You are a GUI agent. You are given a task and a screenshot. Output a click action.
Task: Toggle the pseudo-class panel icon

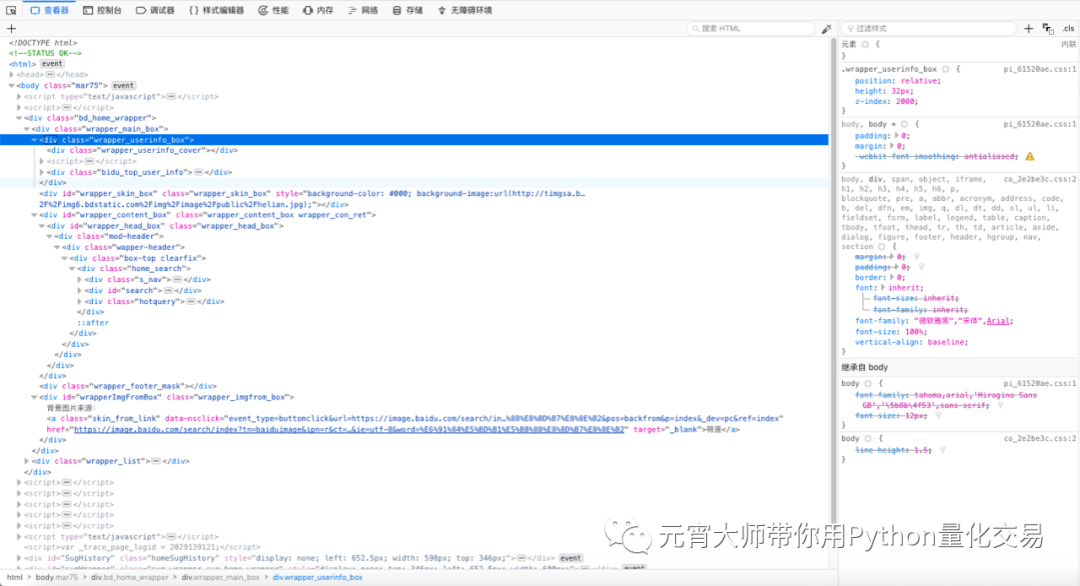1048,28
